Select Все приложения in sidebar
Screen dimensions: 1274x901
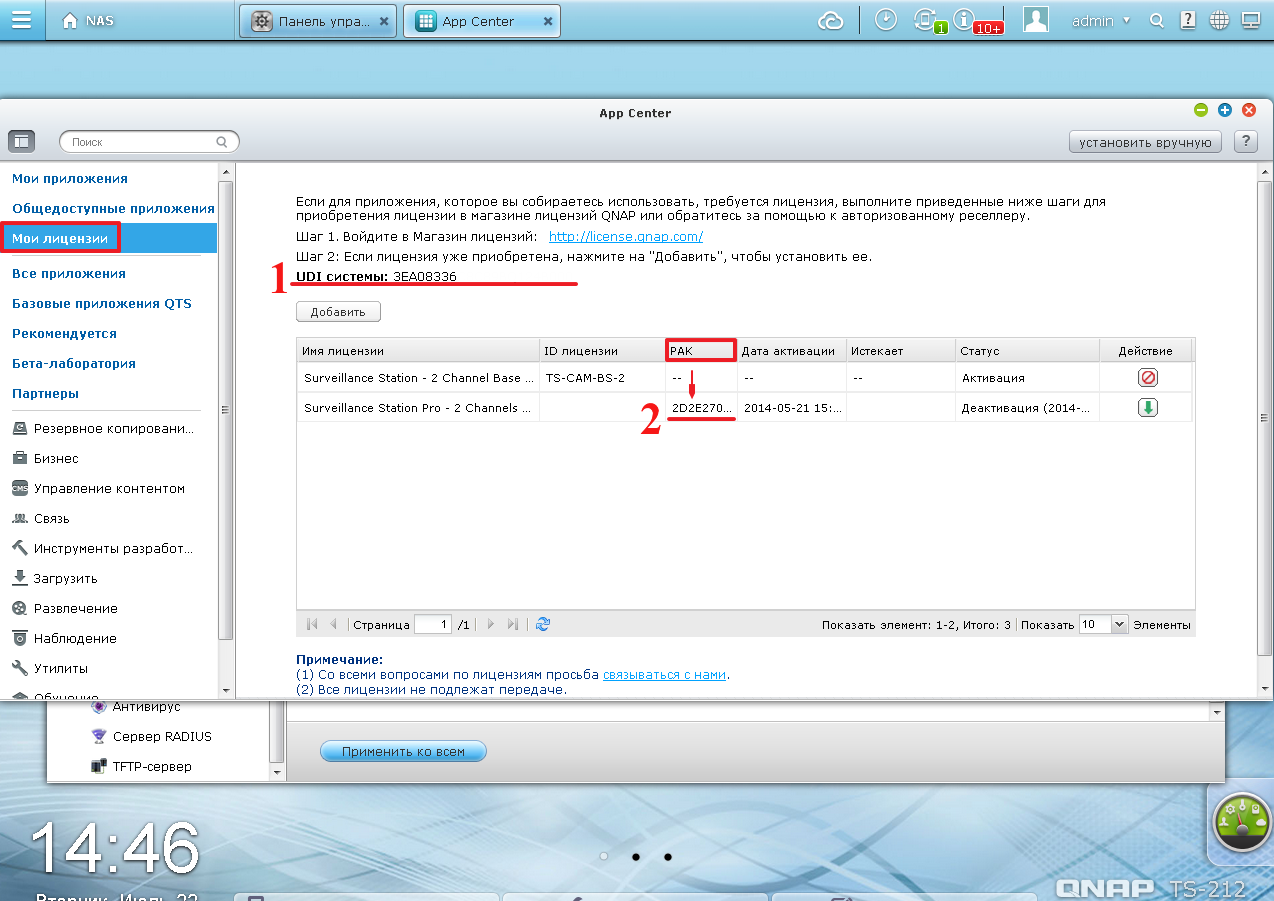click(69, 273)
